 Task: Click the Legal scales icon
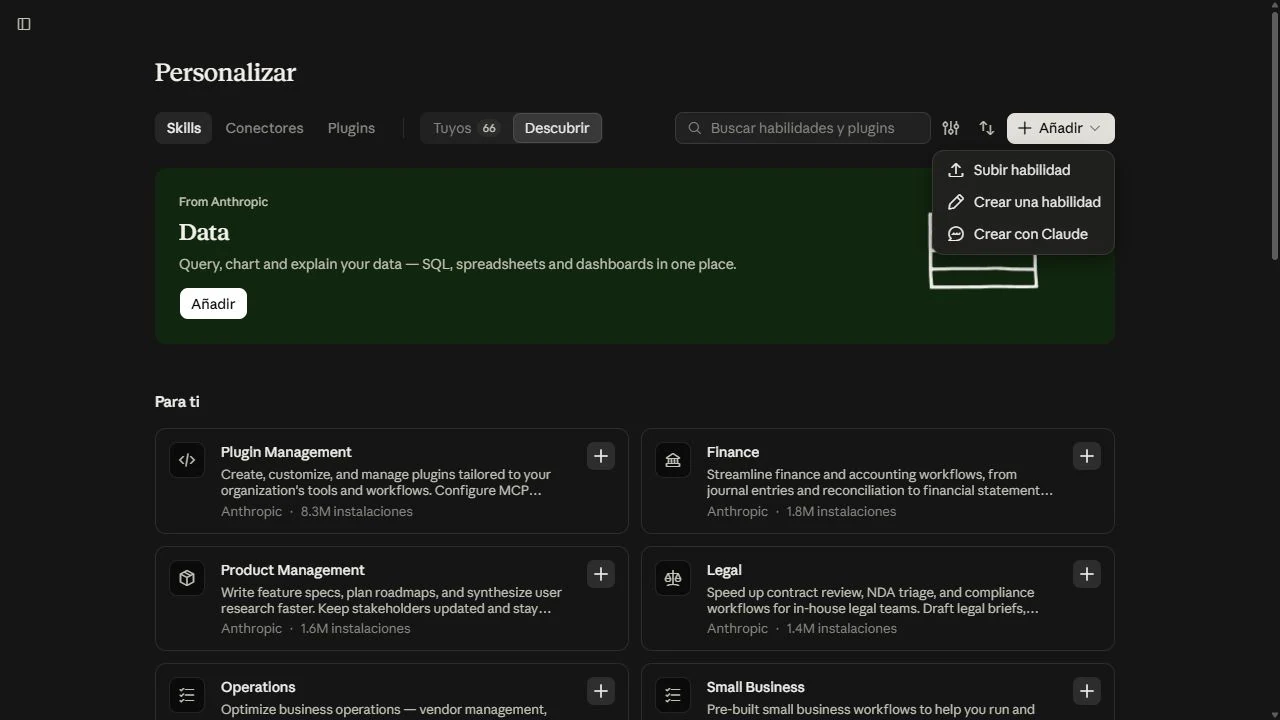click(x=673, y=578)
